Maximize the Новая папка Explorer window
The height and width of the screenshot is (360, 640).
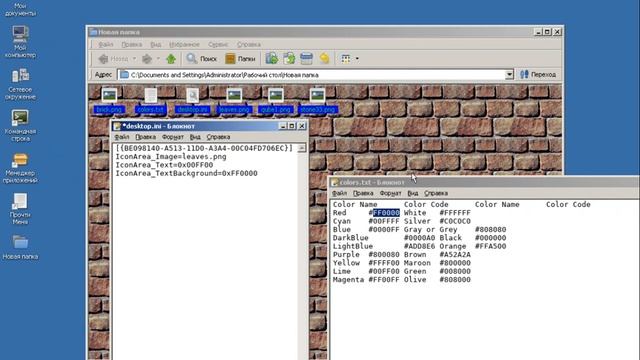[x=547, y=32]
